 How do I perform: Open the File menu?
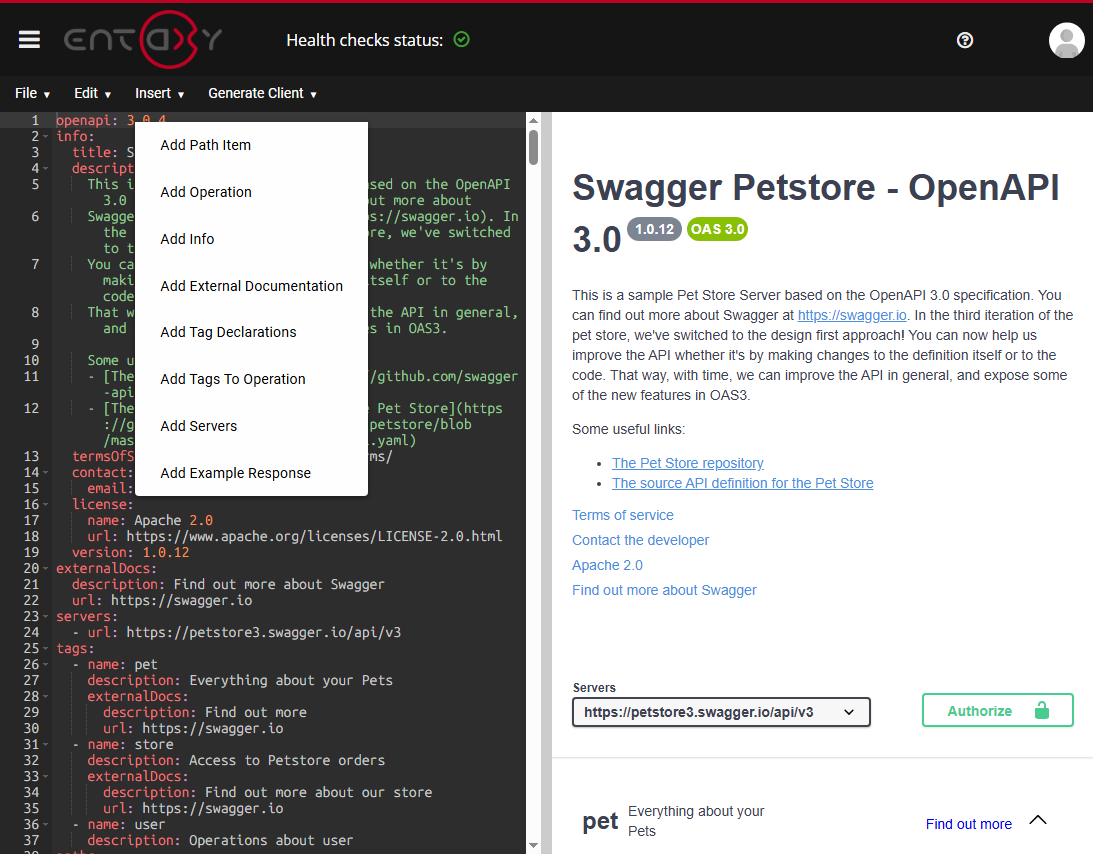pos(32,93)
